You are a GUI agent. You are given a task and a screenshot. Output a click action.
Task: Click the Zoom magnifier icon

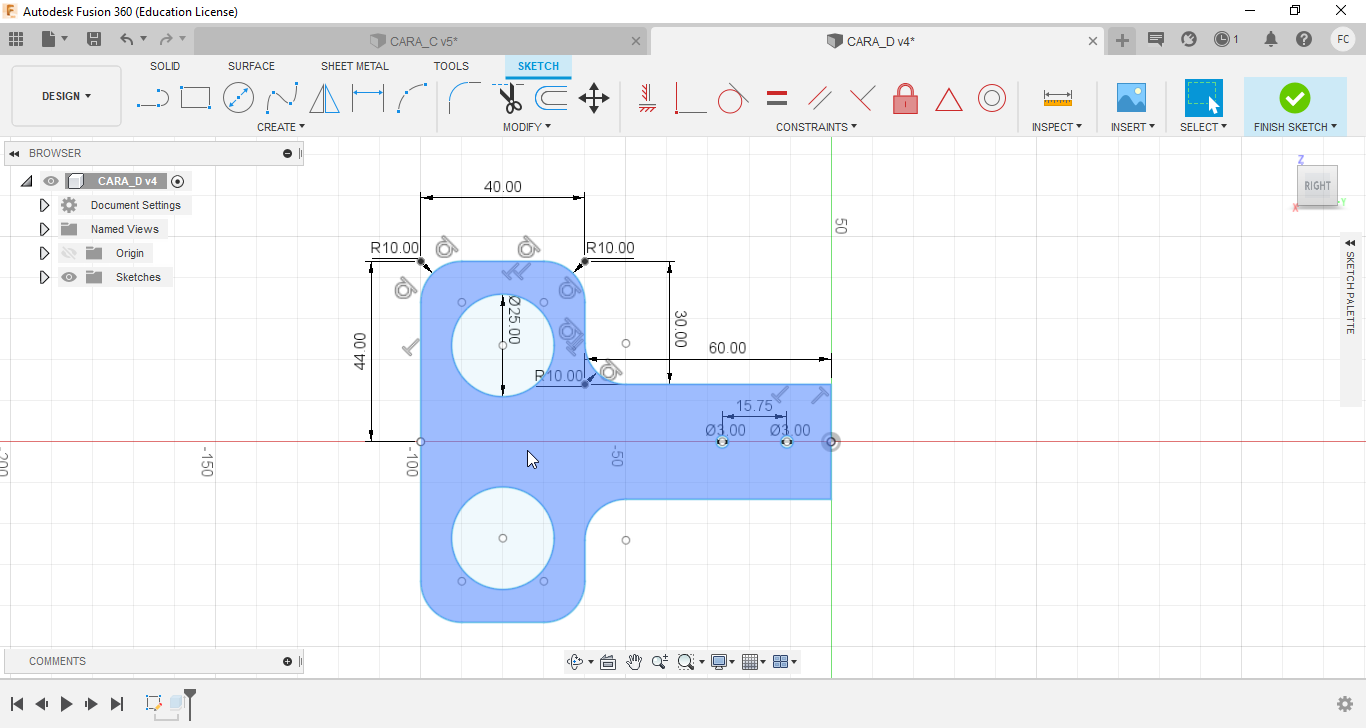pyautogui.click(x=660, y=661)
